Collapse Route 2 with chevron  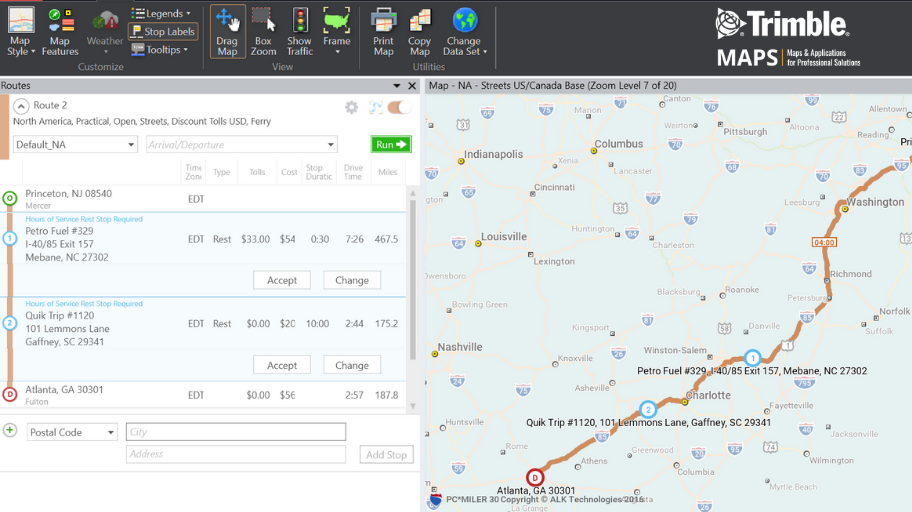click(x=21, y=106)
